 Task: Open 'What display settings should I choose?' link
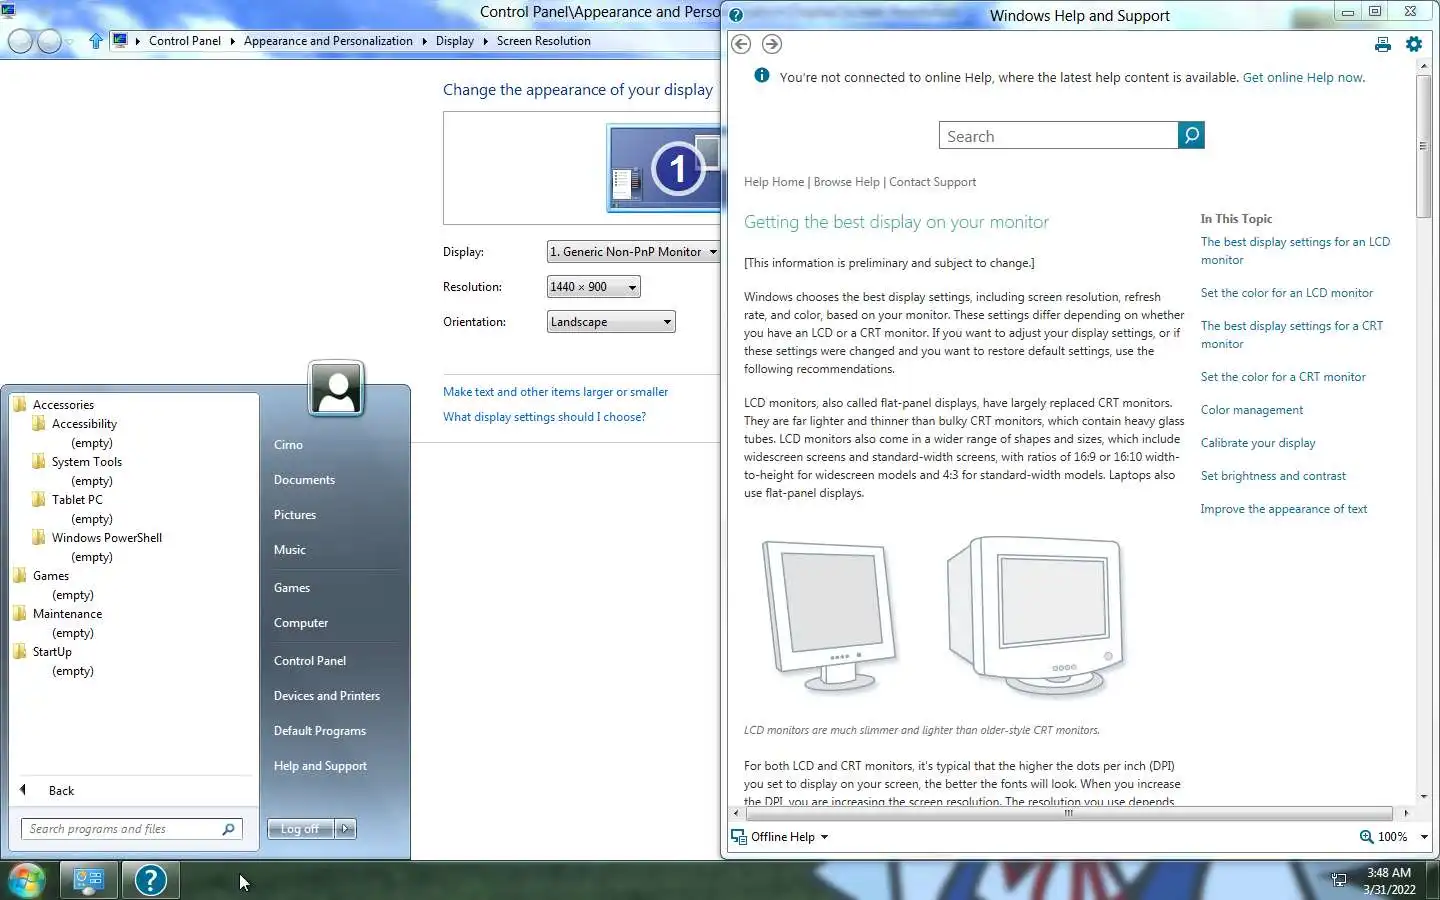[544, 417]
